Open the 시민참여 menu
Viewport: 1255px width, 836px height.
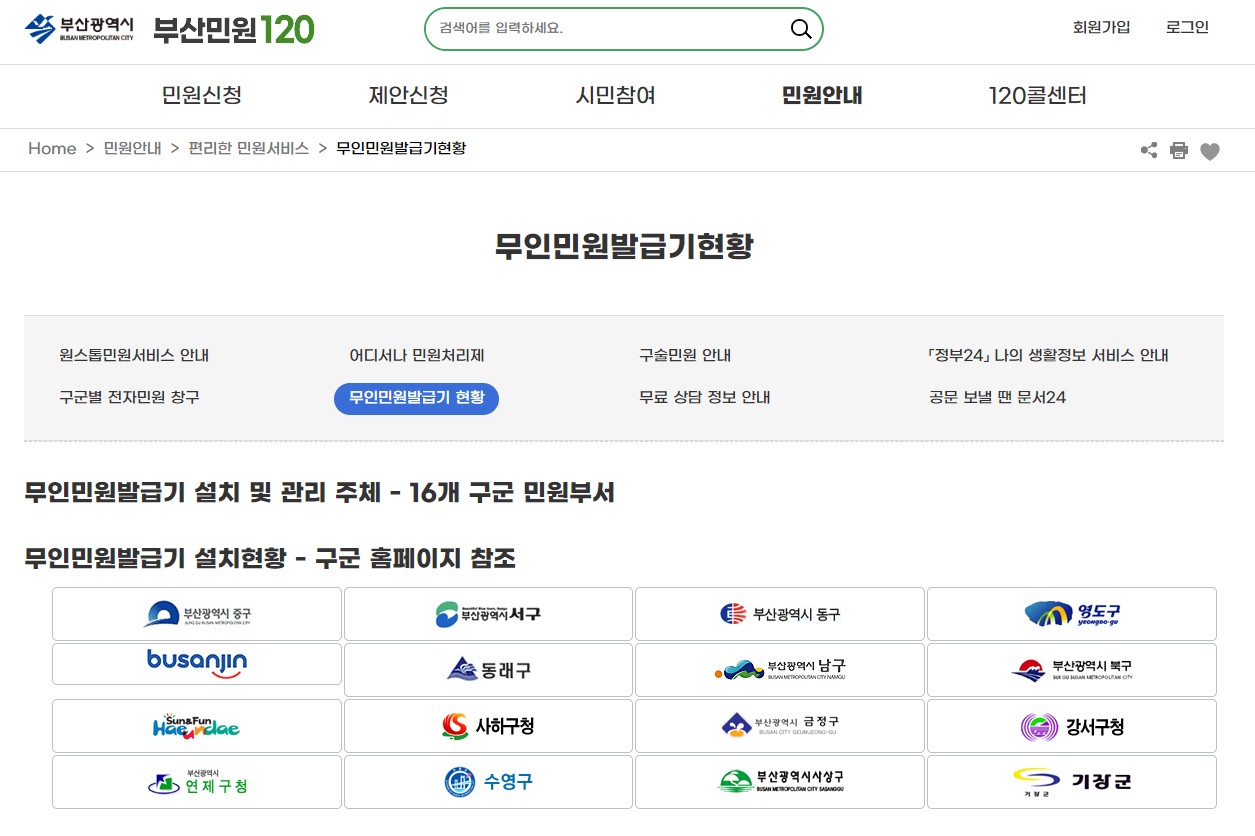[x=616, y=96]
